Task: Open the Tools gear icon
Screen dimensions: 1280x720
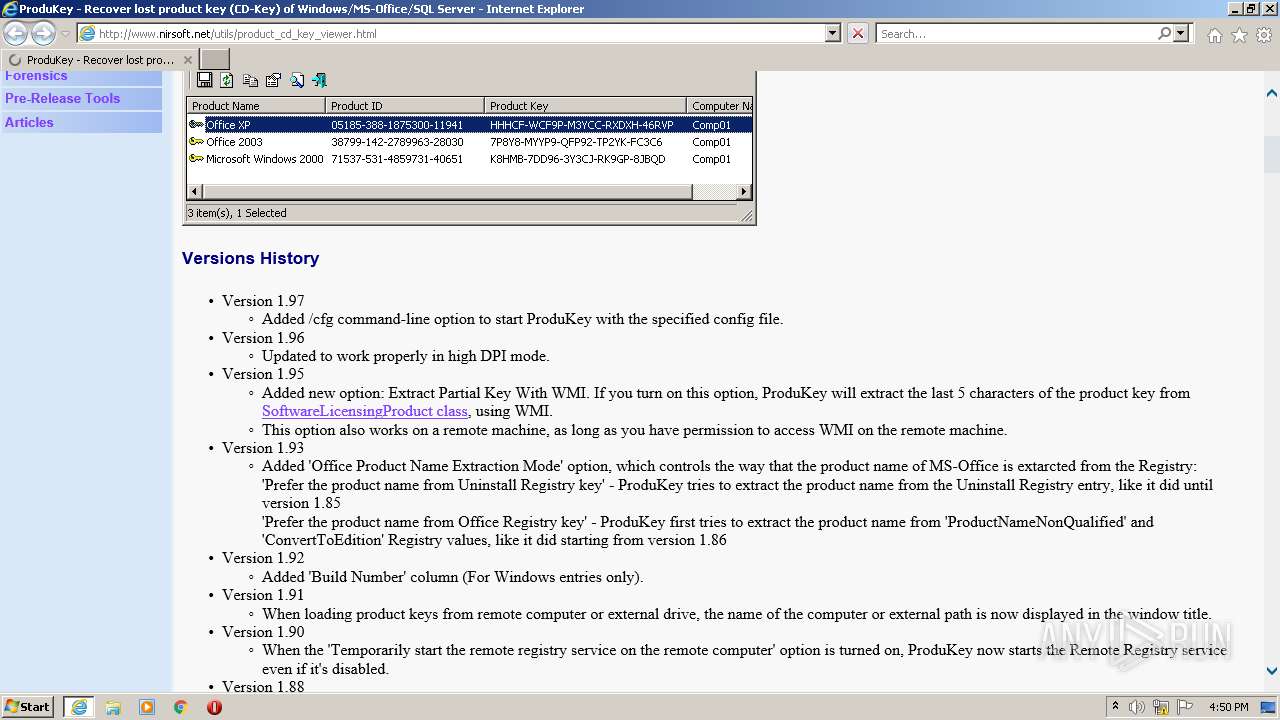Action: click(1264, 35)
